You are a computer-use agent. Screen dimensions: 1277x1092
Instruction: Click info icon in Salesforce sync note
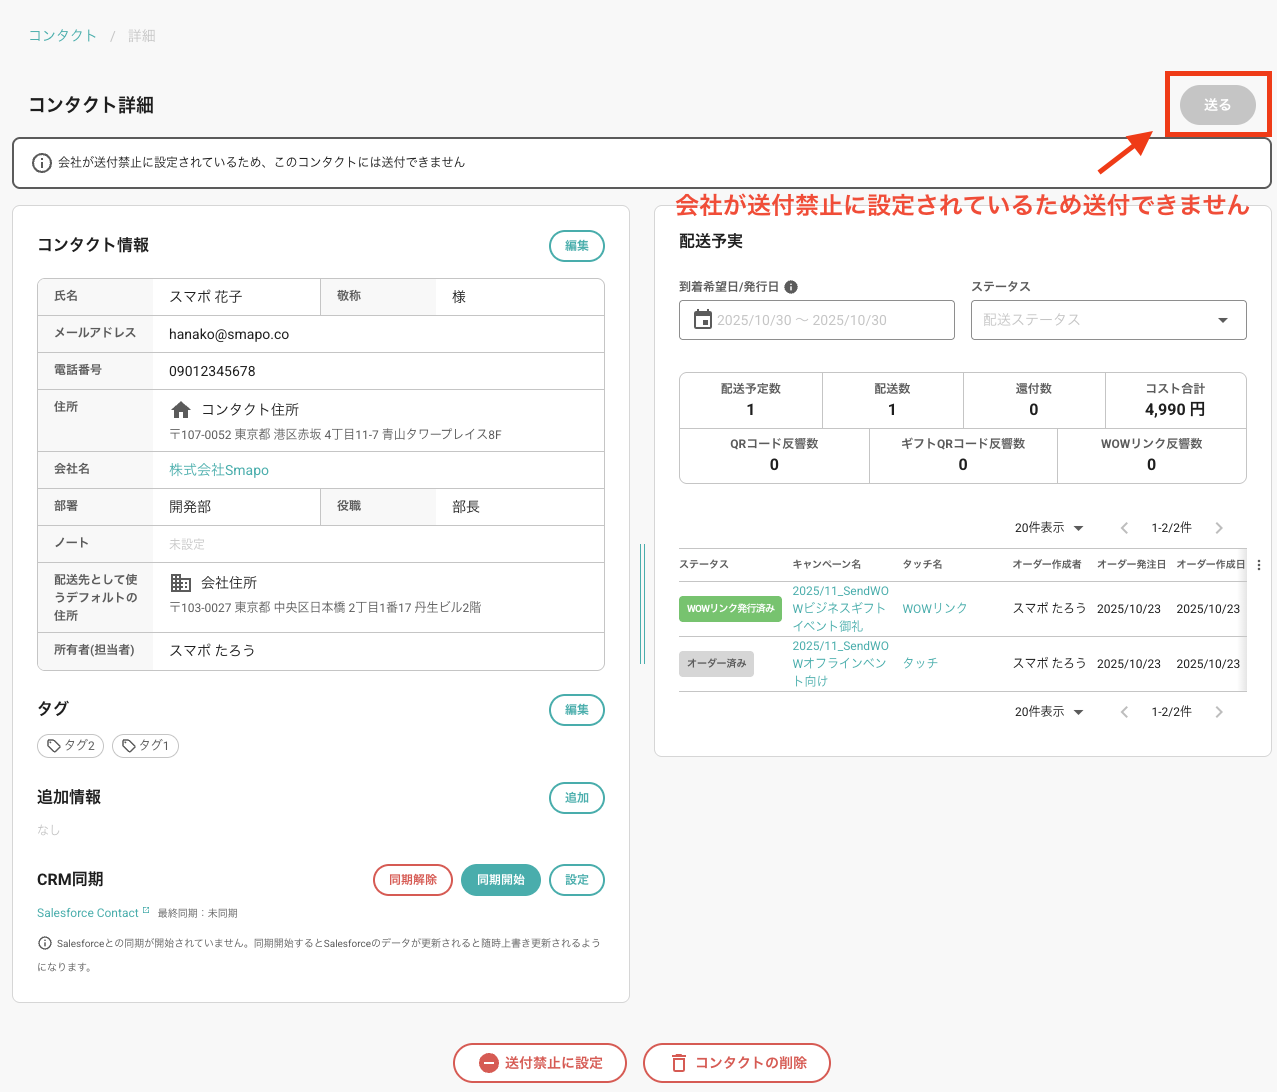[45, 943]
